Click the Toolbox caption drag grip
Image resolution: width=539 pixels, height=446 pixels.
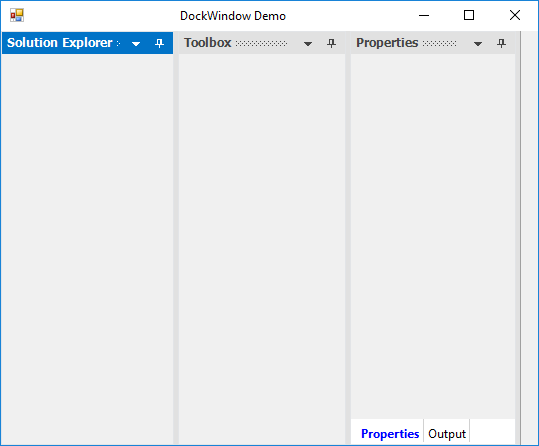pos(261,43)
